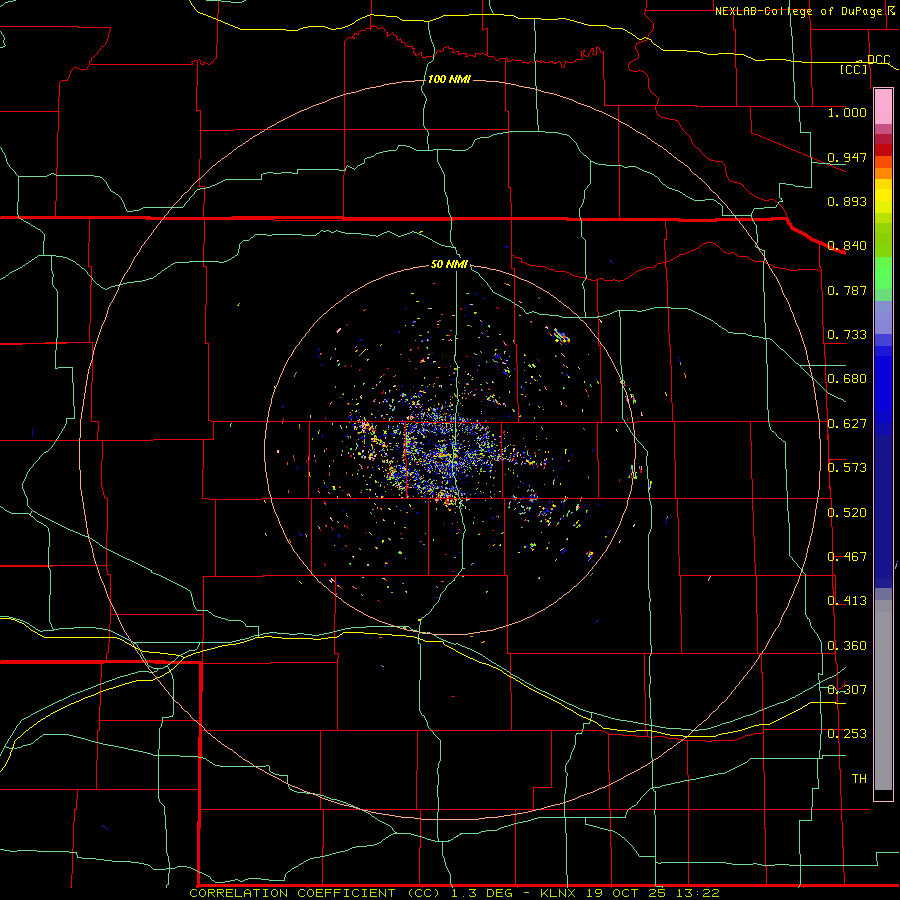
Task: Select the 0.627 scale value
Action: (847, 424)
